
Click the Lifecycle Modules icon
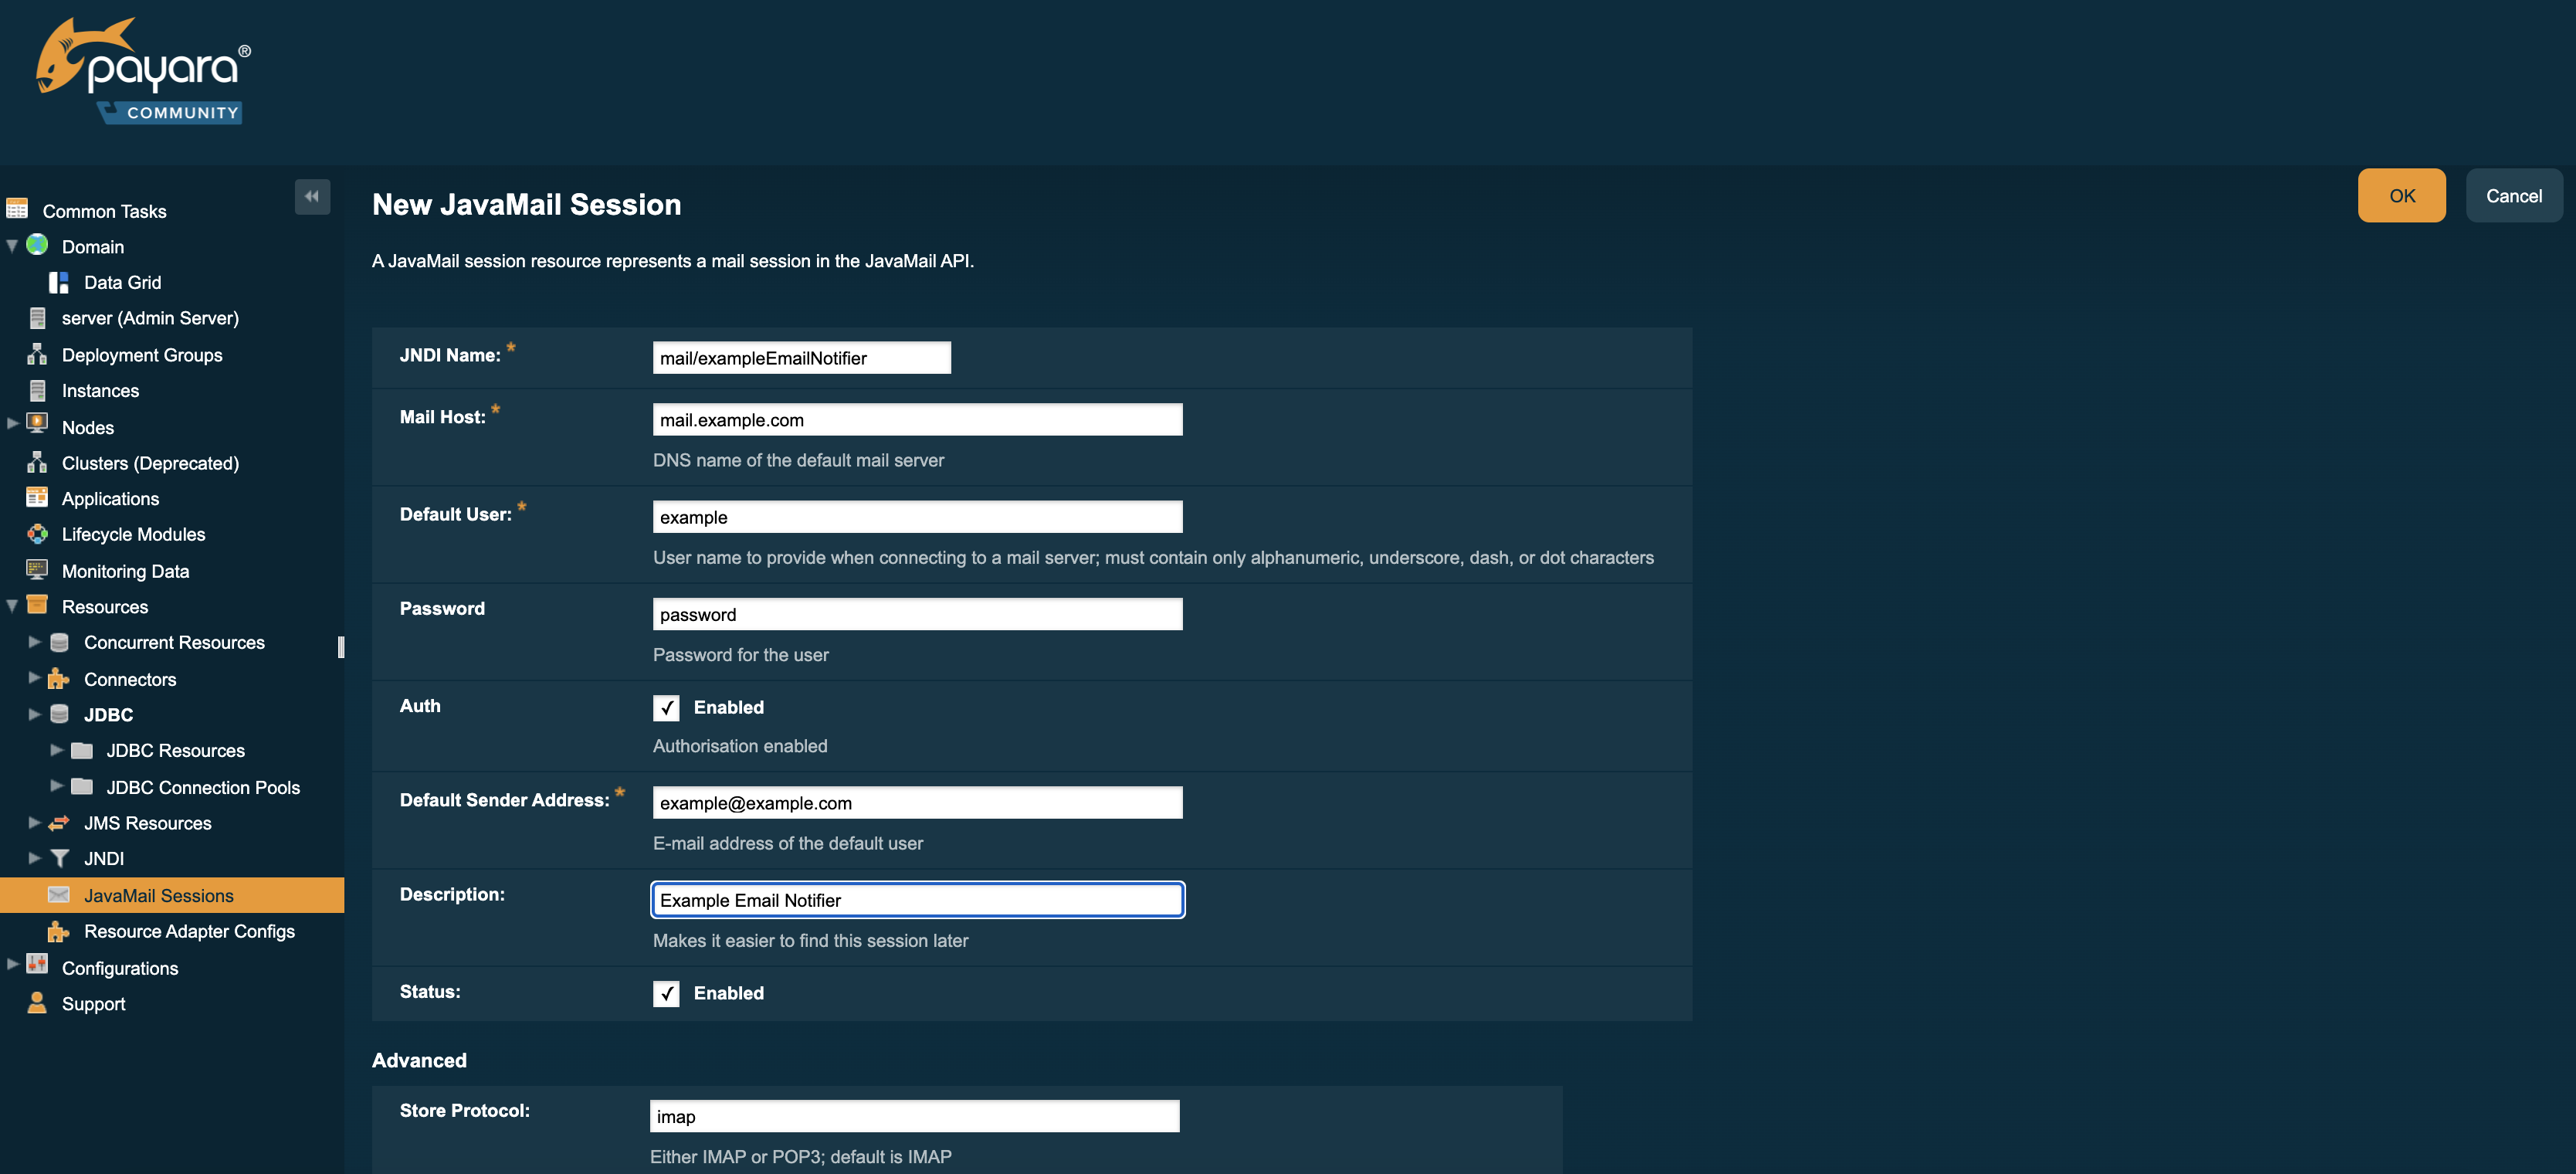(37, 534)
